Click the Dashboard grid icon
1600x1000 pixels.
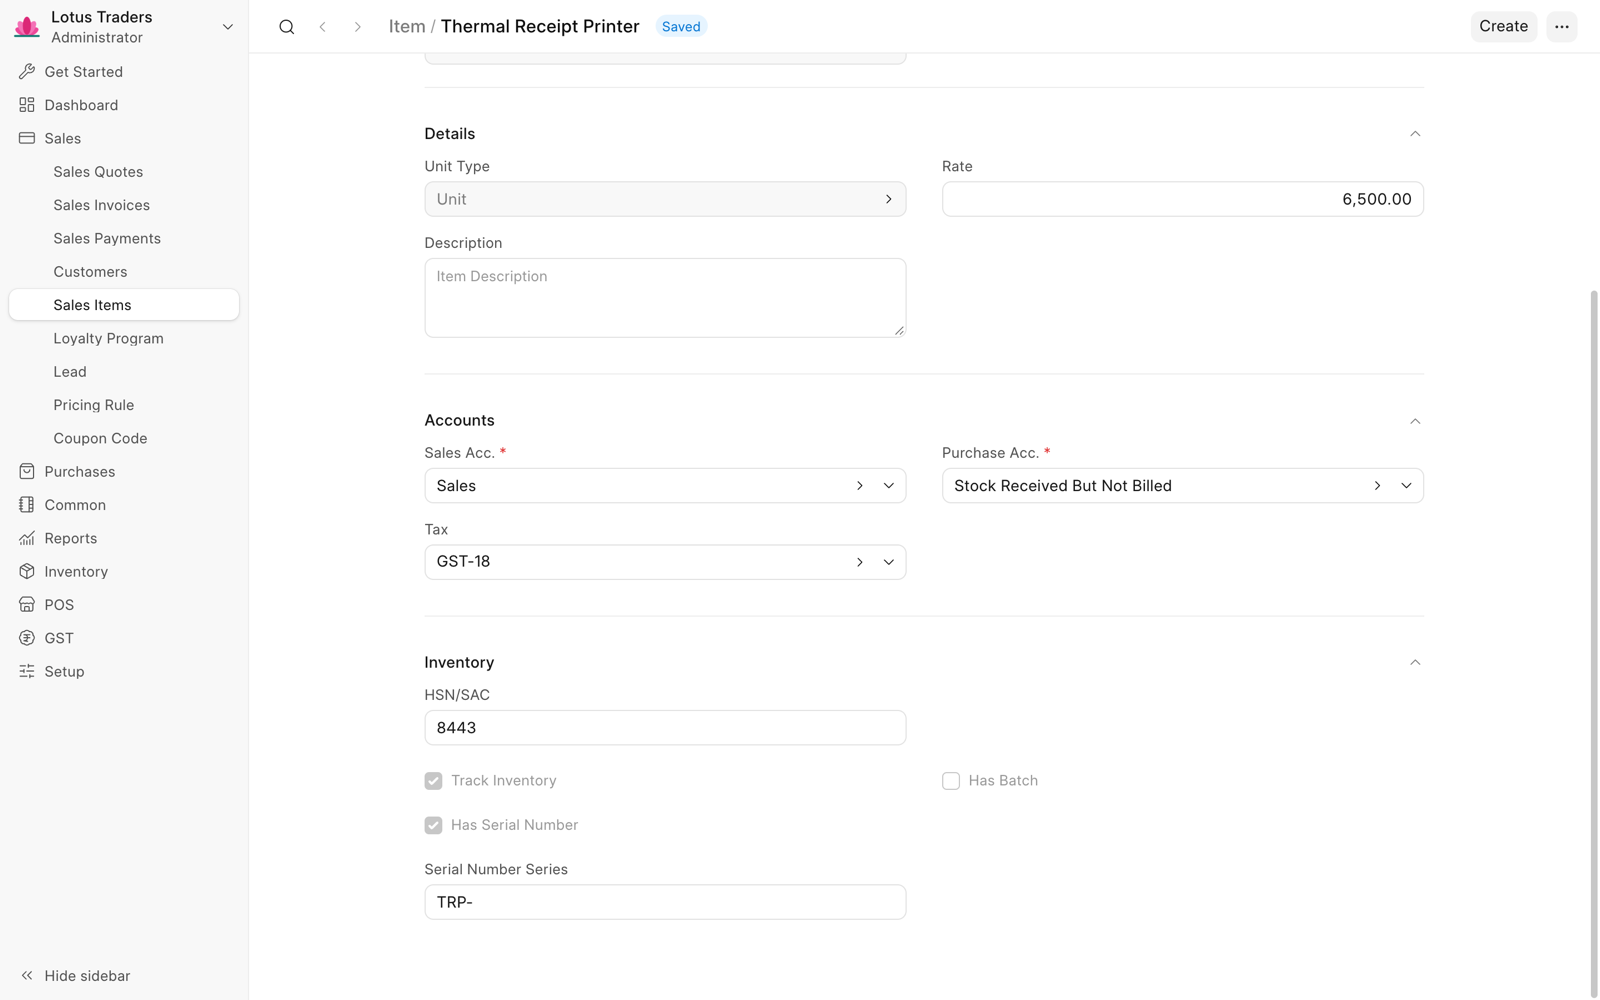27,105
